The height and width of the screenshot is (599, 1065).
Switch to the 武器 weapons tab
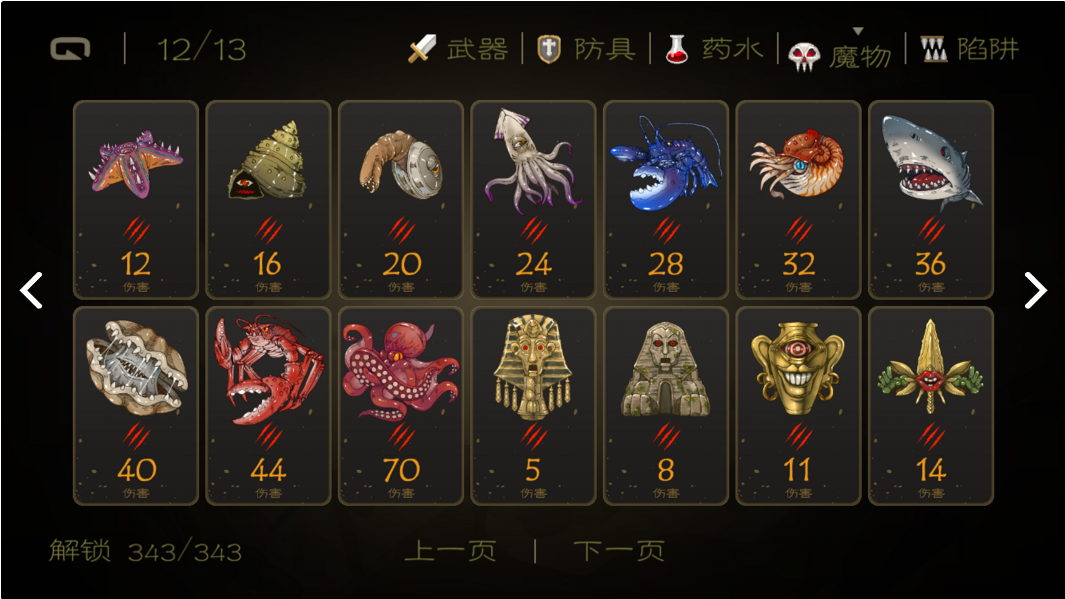pyautogui.click(x=458, y=49)
